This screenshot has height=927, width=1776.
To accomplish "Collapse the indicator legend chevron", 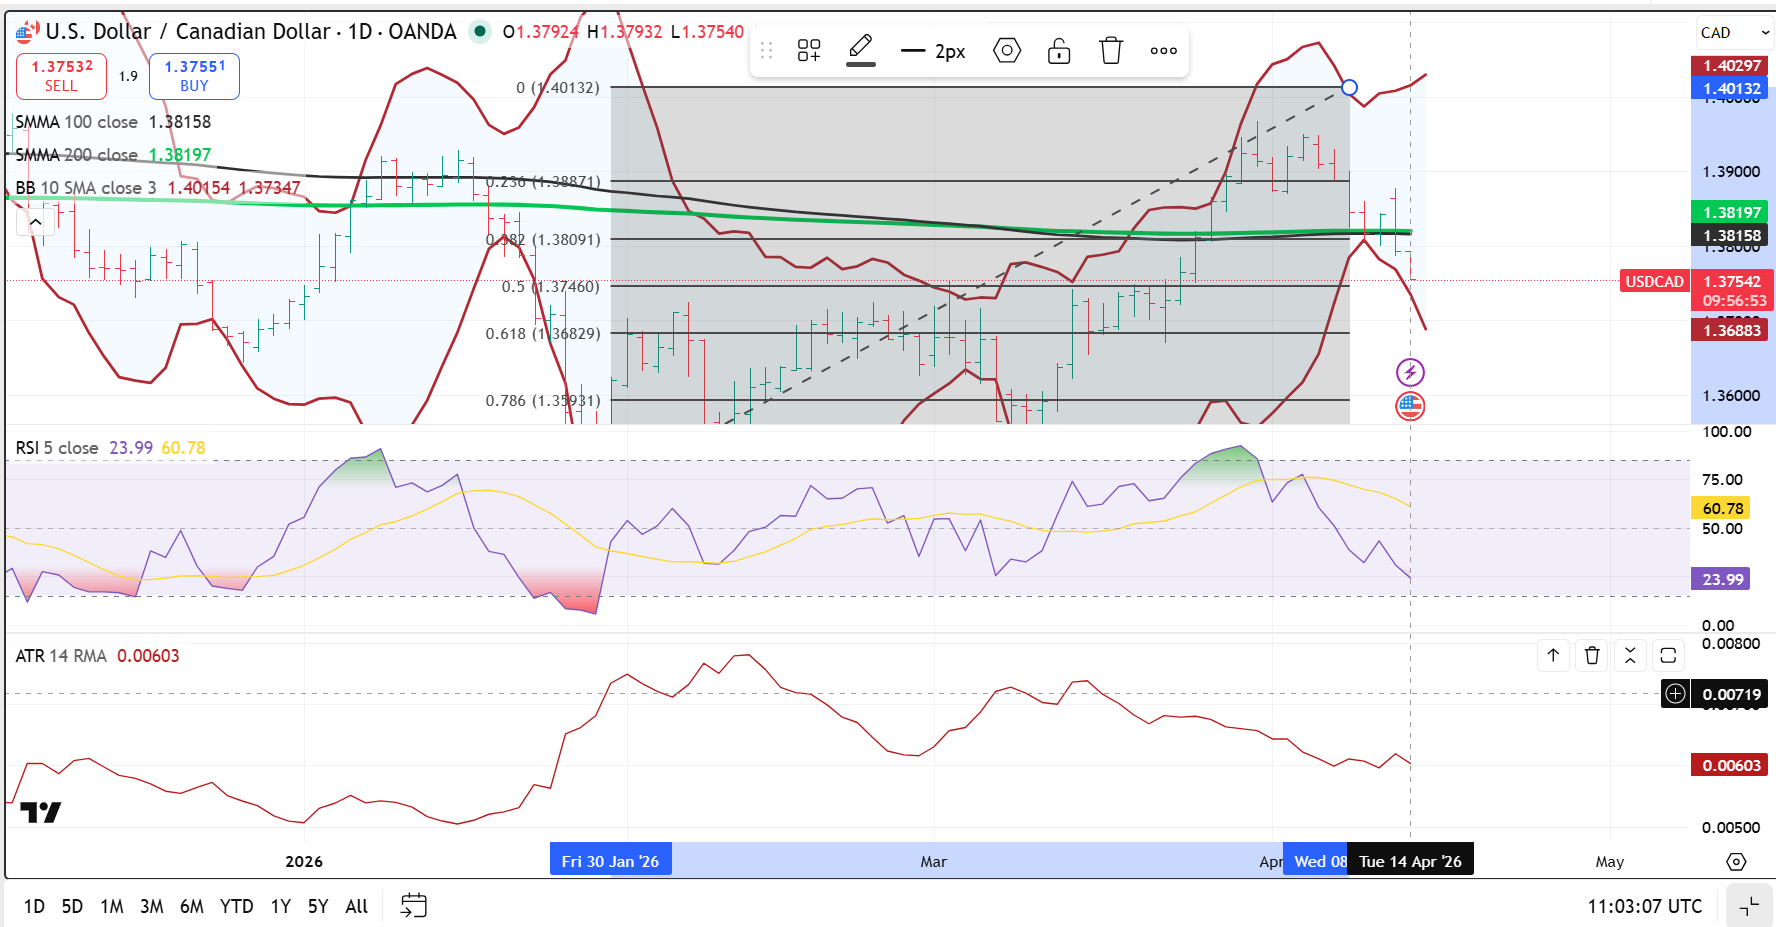I will [x=35, y=222].
